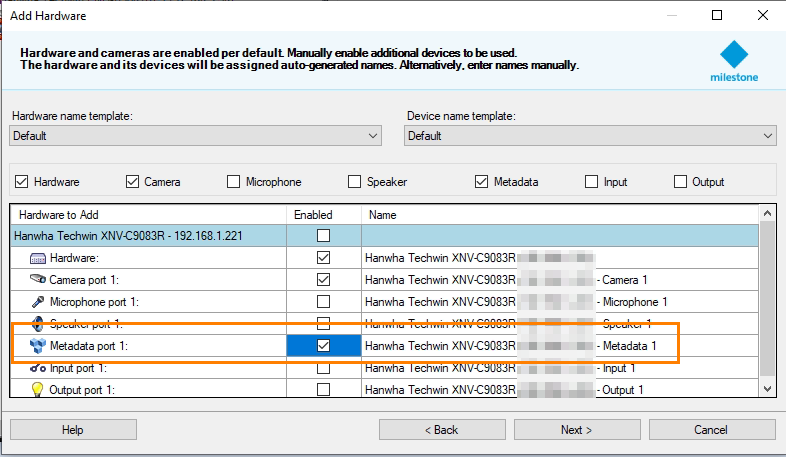Click the Microphone port 1 icon
786x457 pixels.
coord(38,302)
